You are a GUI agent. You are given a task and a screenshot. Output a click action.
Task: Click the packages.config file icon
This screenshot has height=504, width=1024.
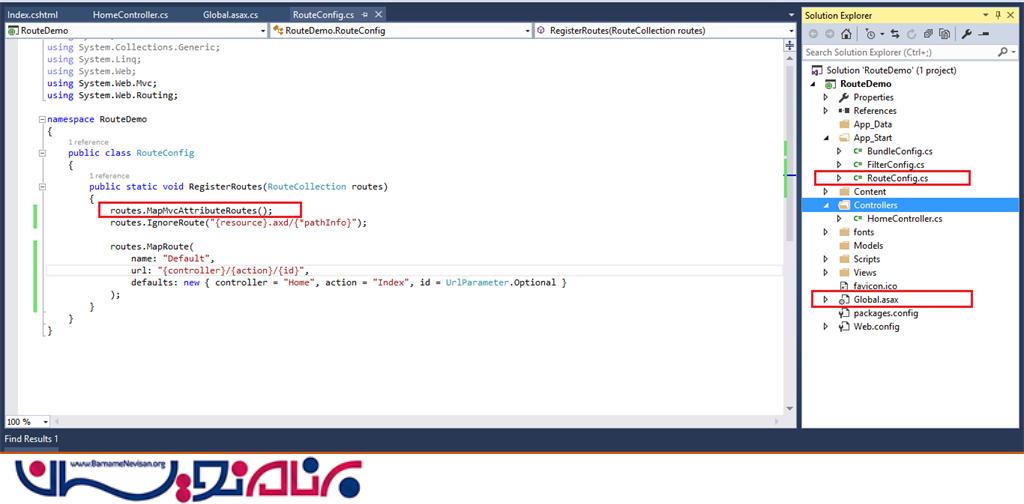pos(843,313)
